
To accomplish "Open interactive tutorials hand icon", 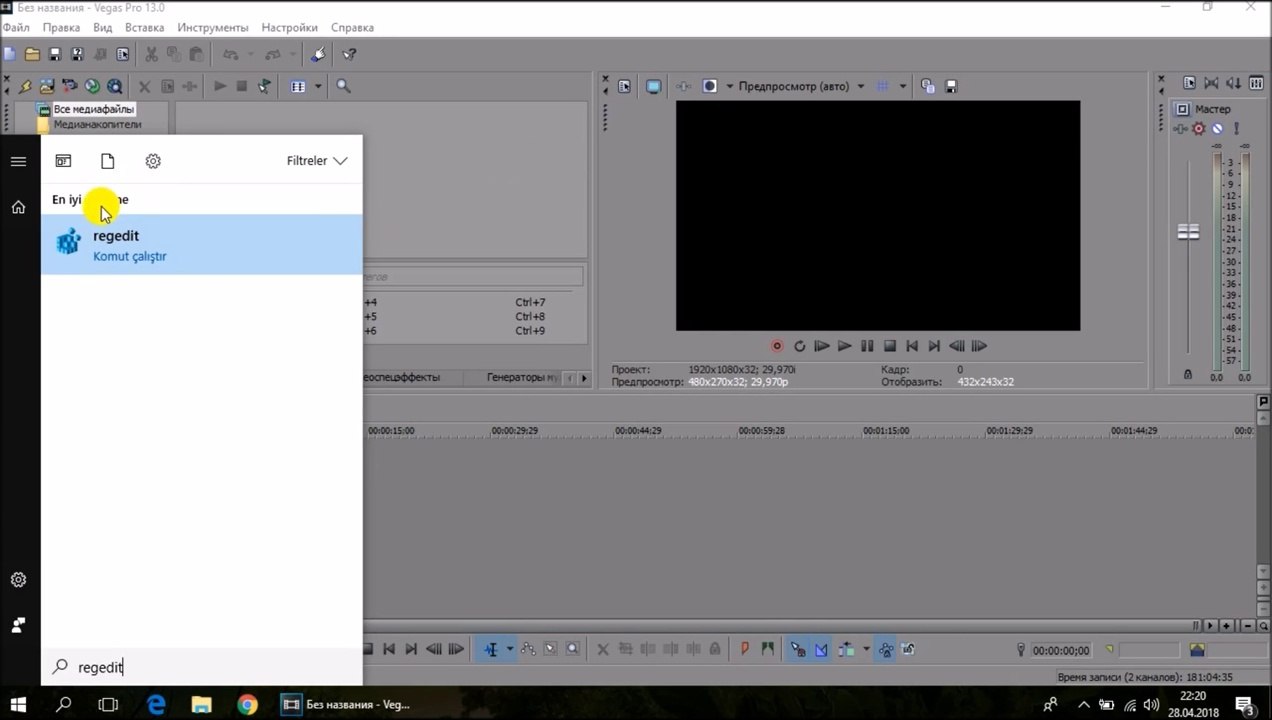I will tap(318, 54).
